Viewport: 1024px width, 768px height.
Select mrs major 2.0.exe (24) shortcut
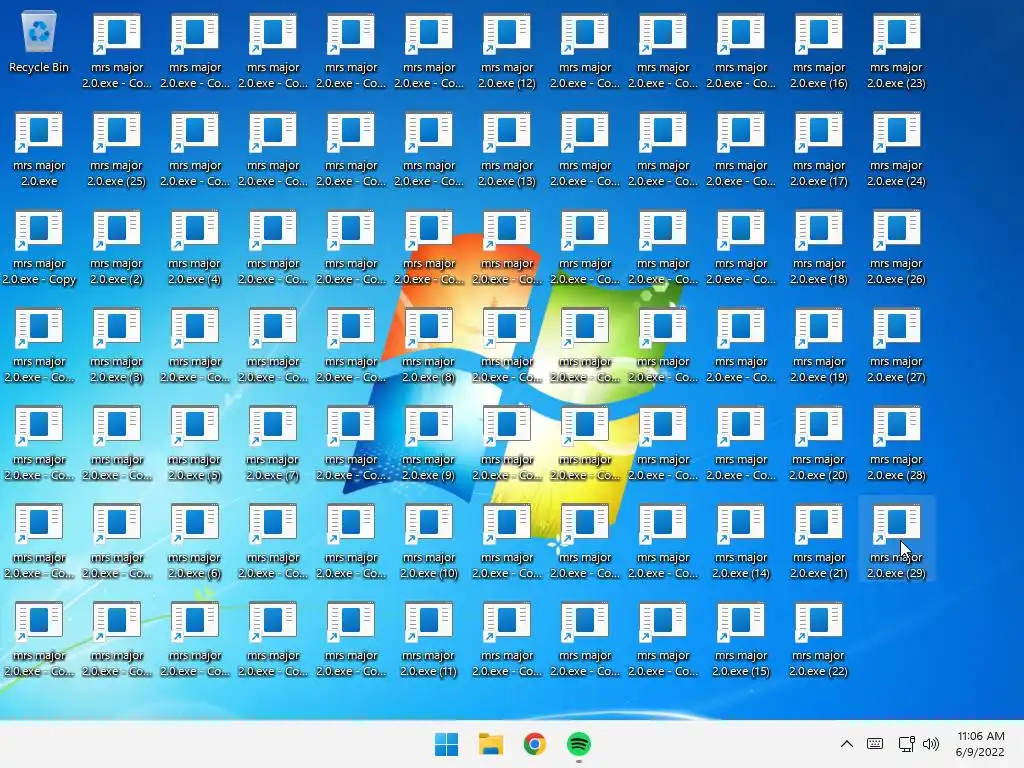(896, 149)
